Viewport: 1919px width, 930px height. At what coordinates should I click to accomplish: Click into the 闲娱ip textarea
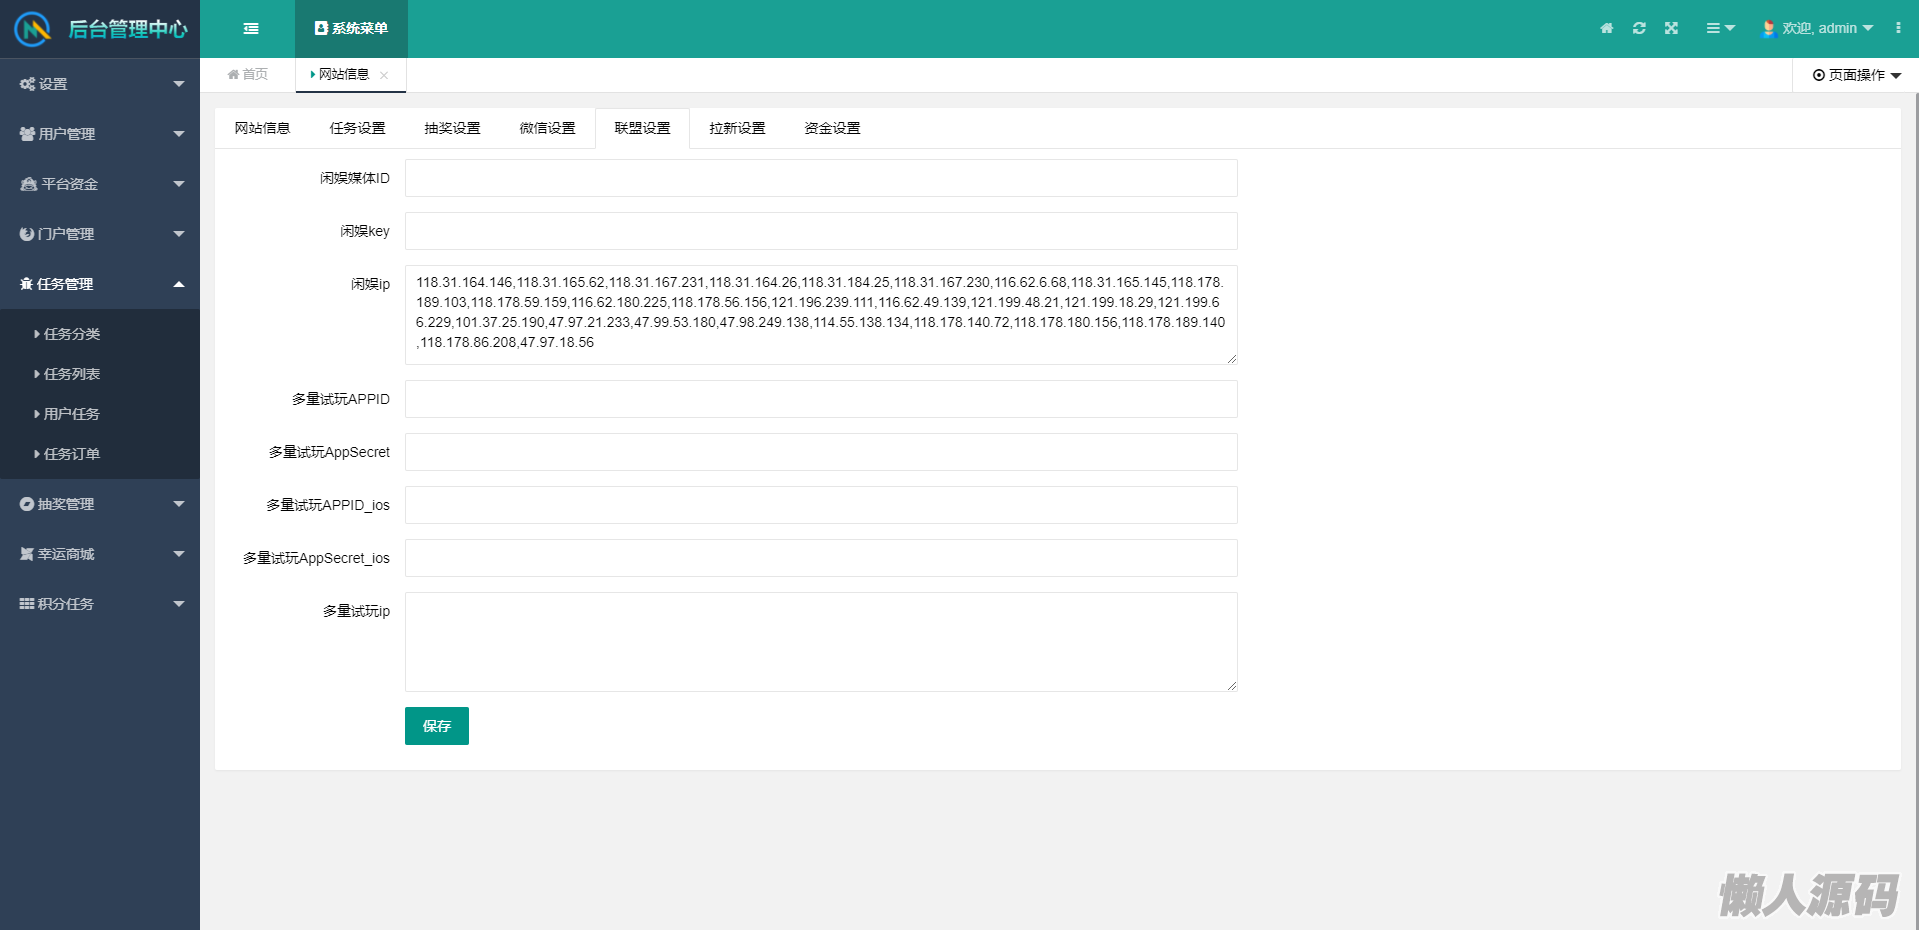pyautogui.click(x=821, y=315)
